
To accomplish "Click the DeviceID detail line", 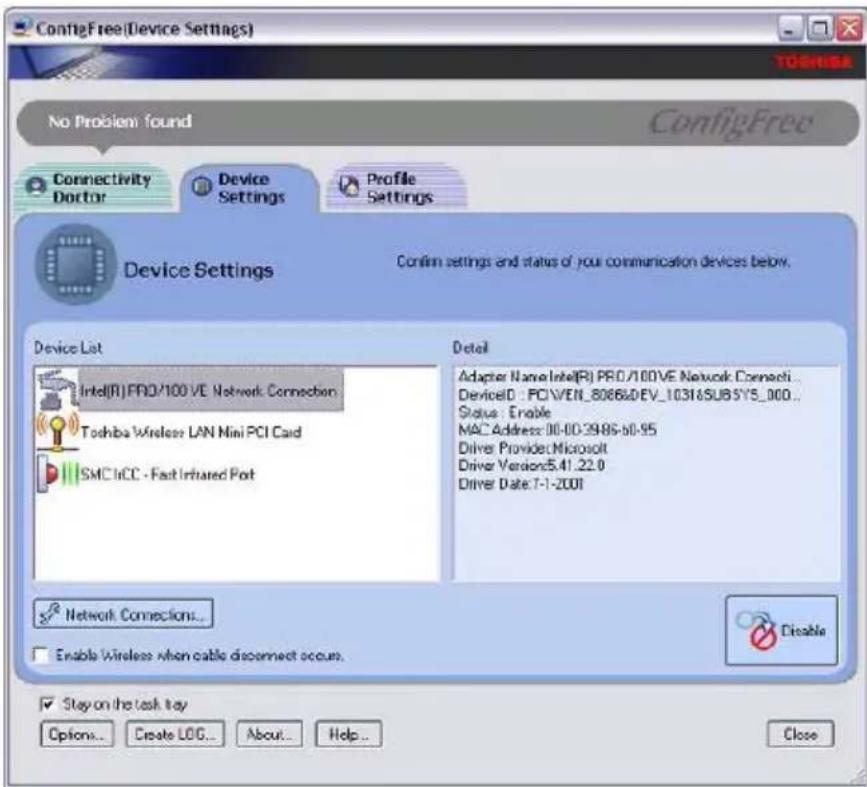I will (630, 395).
